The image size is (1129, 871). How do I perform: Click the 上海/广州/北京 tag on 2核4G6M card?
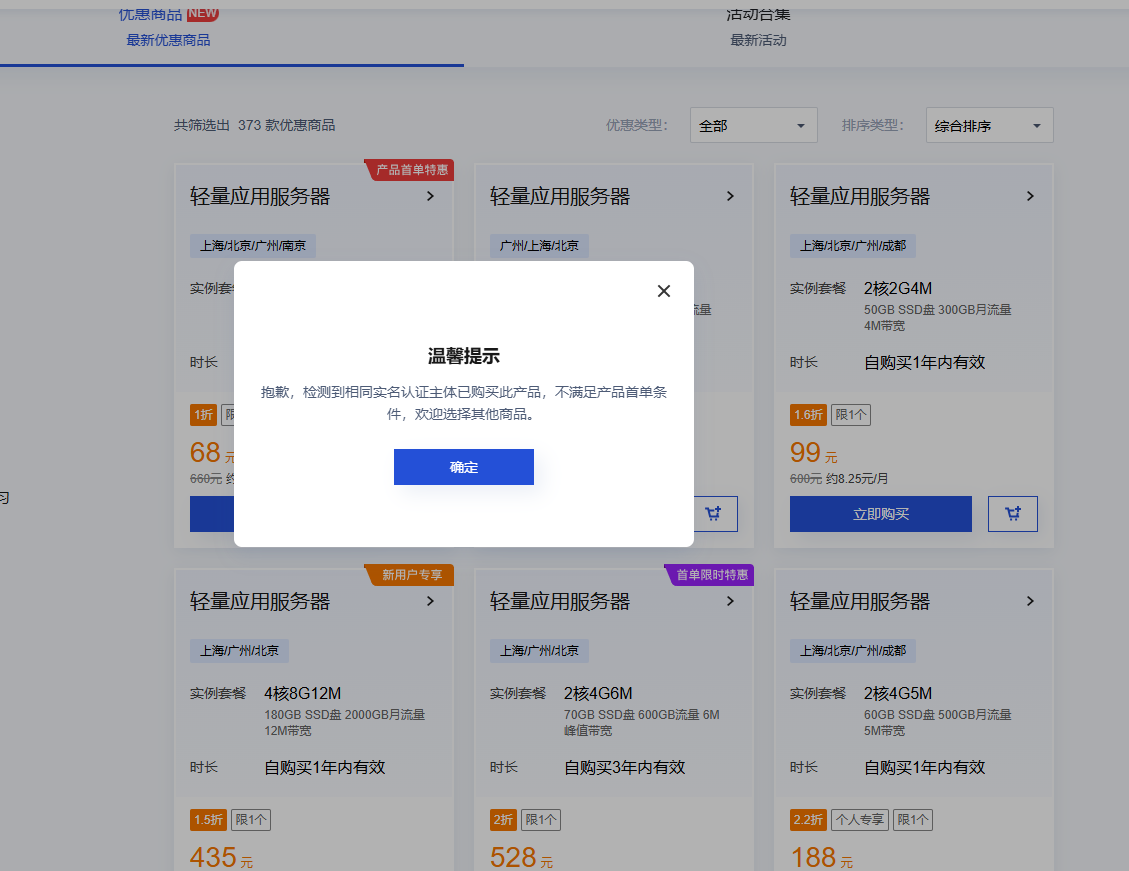click(539, 651)
